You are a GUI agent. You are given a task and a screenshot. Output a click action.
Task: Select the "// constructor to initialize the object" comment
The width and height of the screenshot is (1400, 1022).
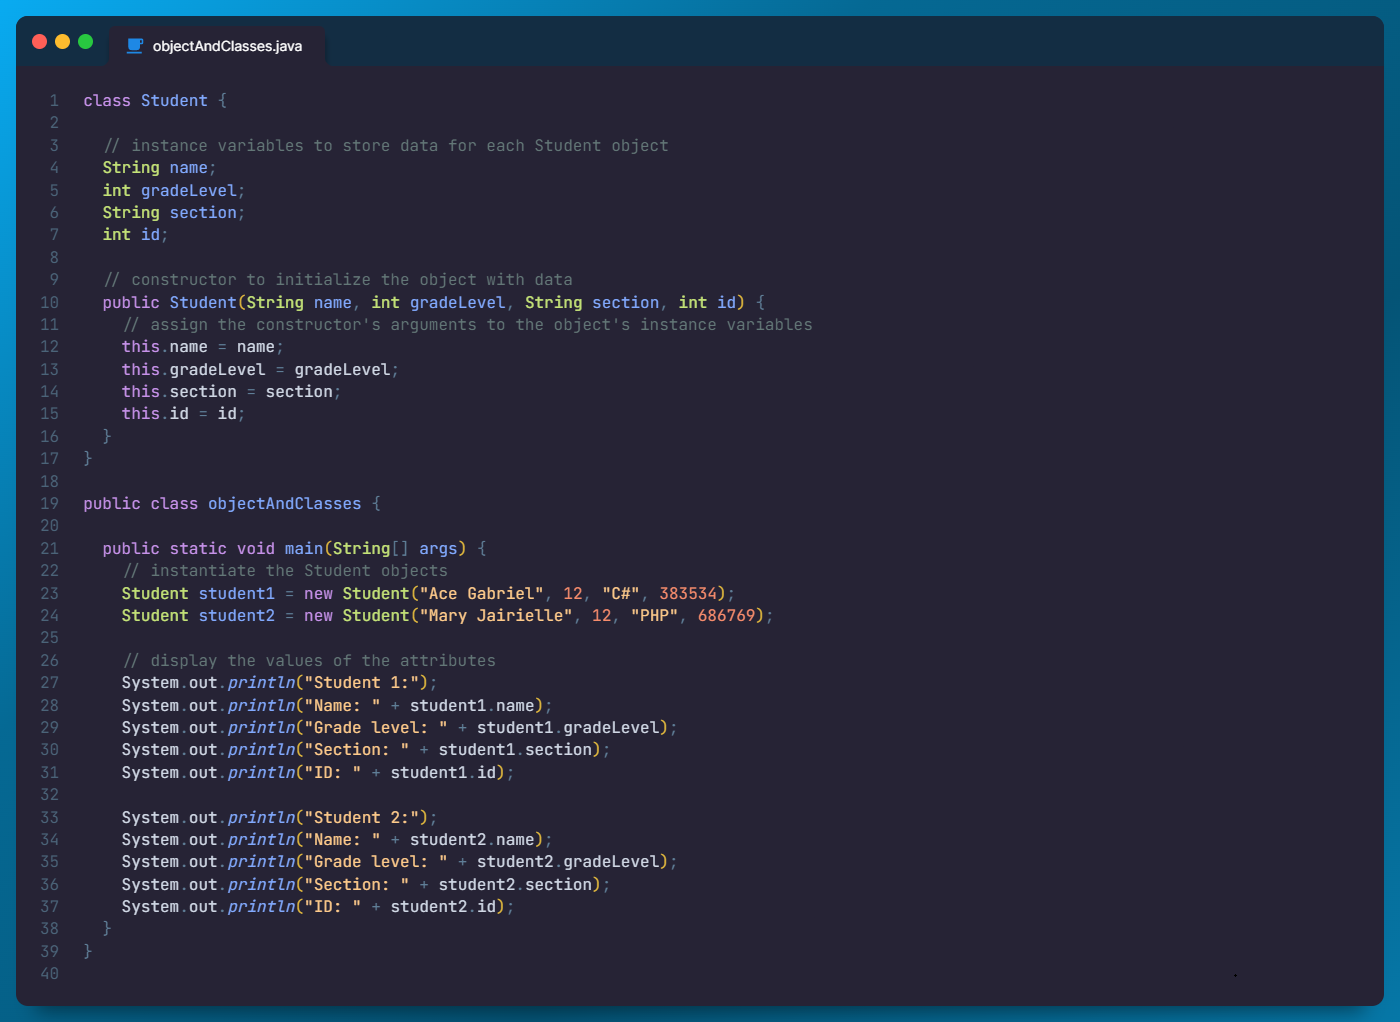point(338,280)
